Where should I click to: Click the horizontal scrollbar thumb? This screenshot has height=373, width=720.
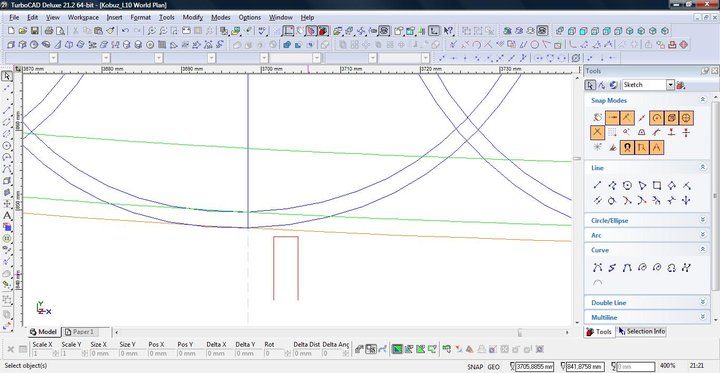(x=519, y=332)
